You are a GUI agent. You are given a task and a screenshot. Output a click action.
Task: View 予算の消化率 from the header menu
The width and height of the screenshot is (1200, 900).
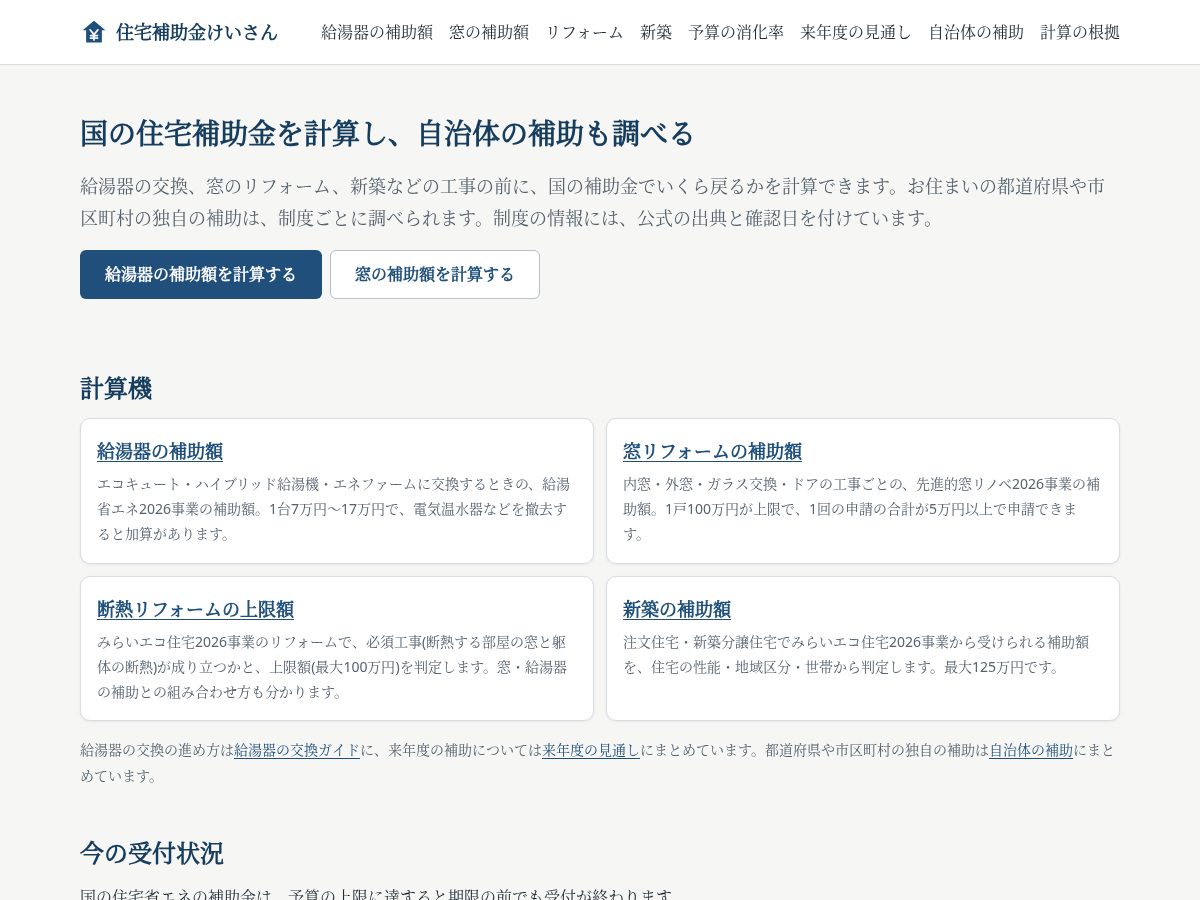(736, 32)
